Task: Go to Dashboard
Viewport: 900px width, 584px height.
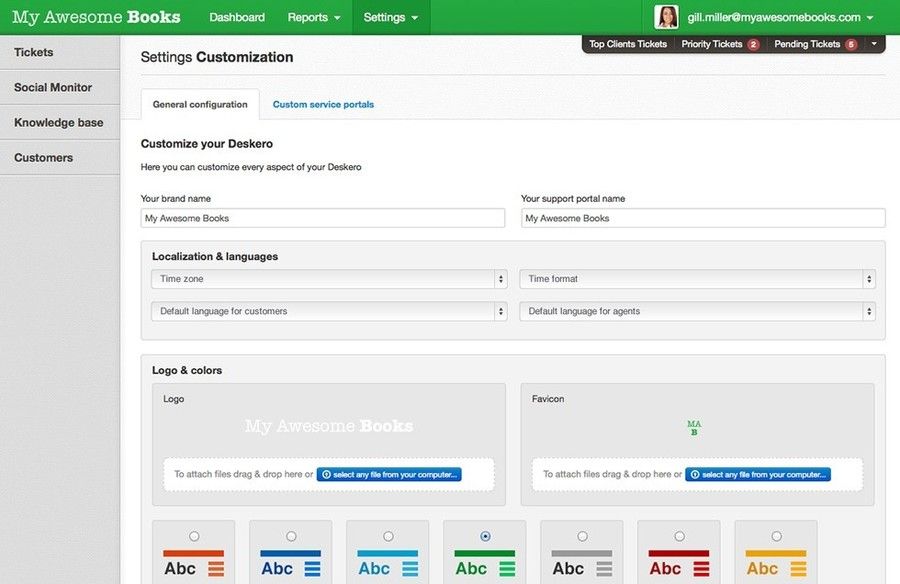Action: pos(237,17)
